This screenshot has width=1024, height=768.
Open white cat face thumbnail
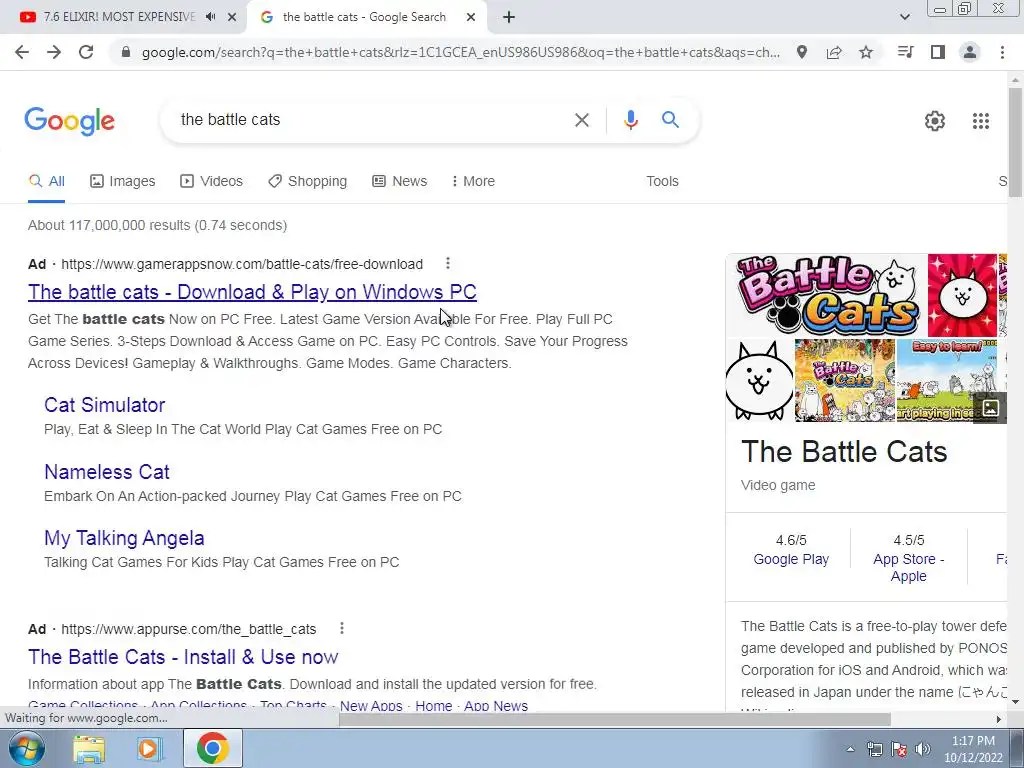[x=759, y=381]
